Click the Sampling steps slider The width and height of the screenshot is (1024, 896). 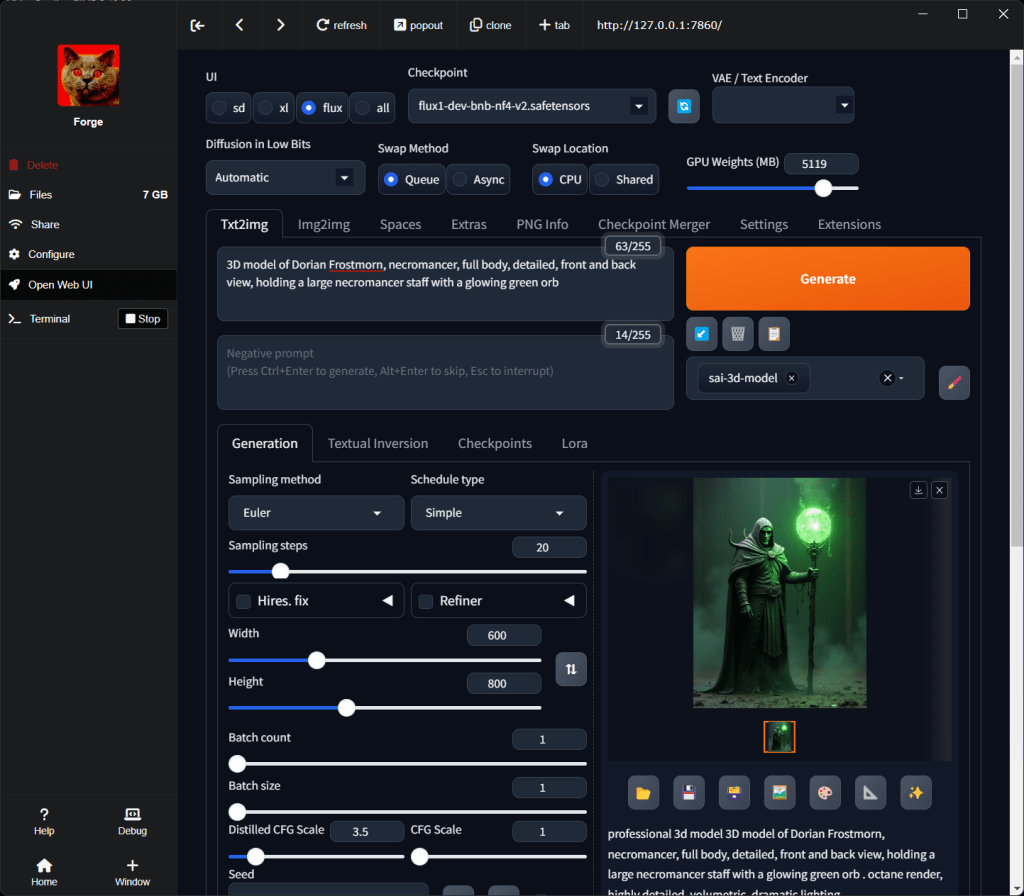pyautogui.click(x=407, y=571)
